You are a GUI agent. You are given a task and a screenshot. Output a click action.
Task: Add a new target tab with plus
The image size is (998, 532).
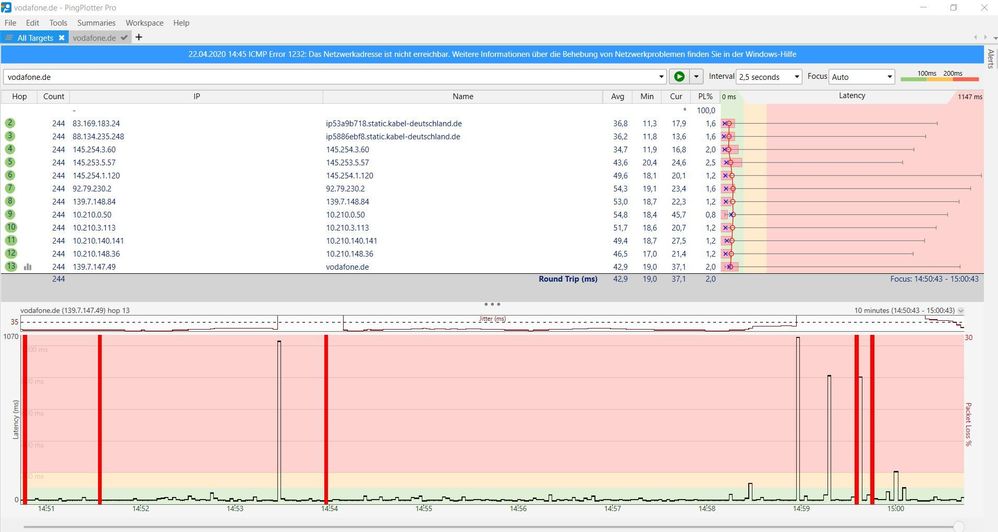[x=139, y=37]
